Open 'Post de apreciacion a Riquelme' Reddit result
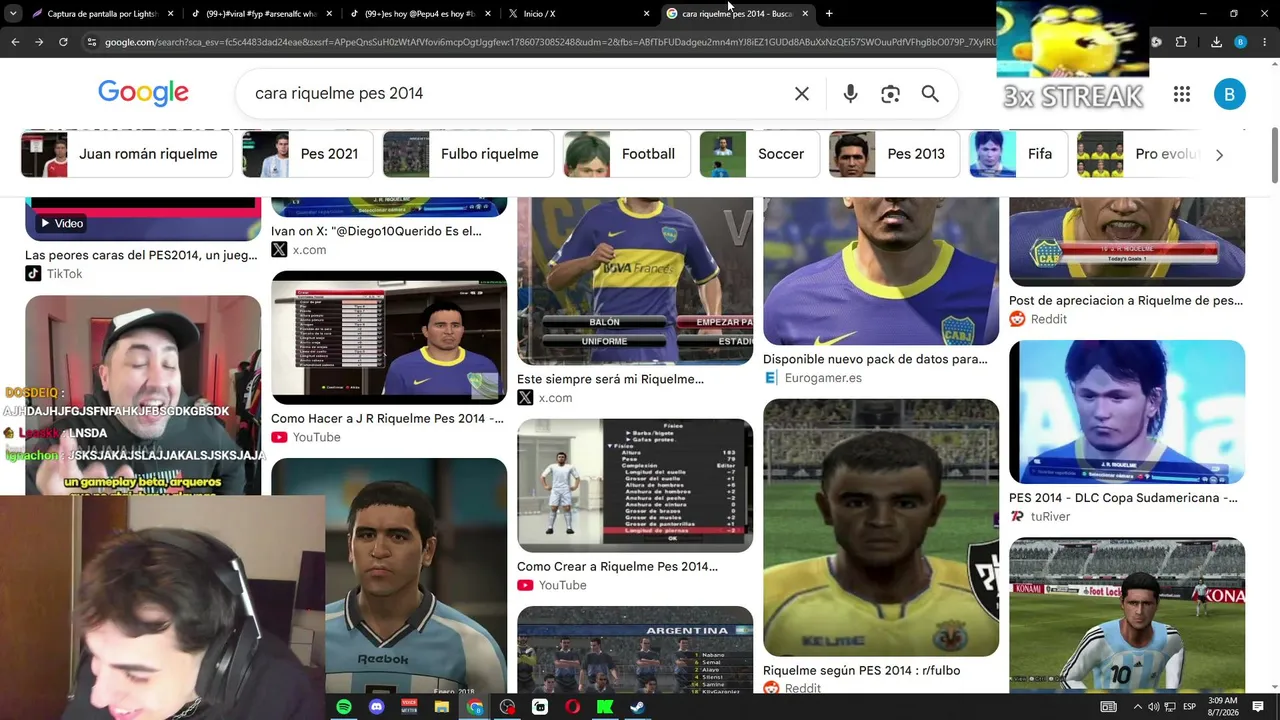Screen dimensions: 1280x720 (x=1126, y=301)
